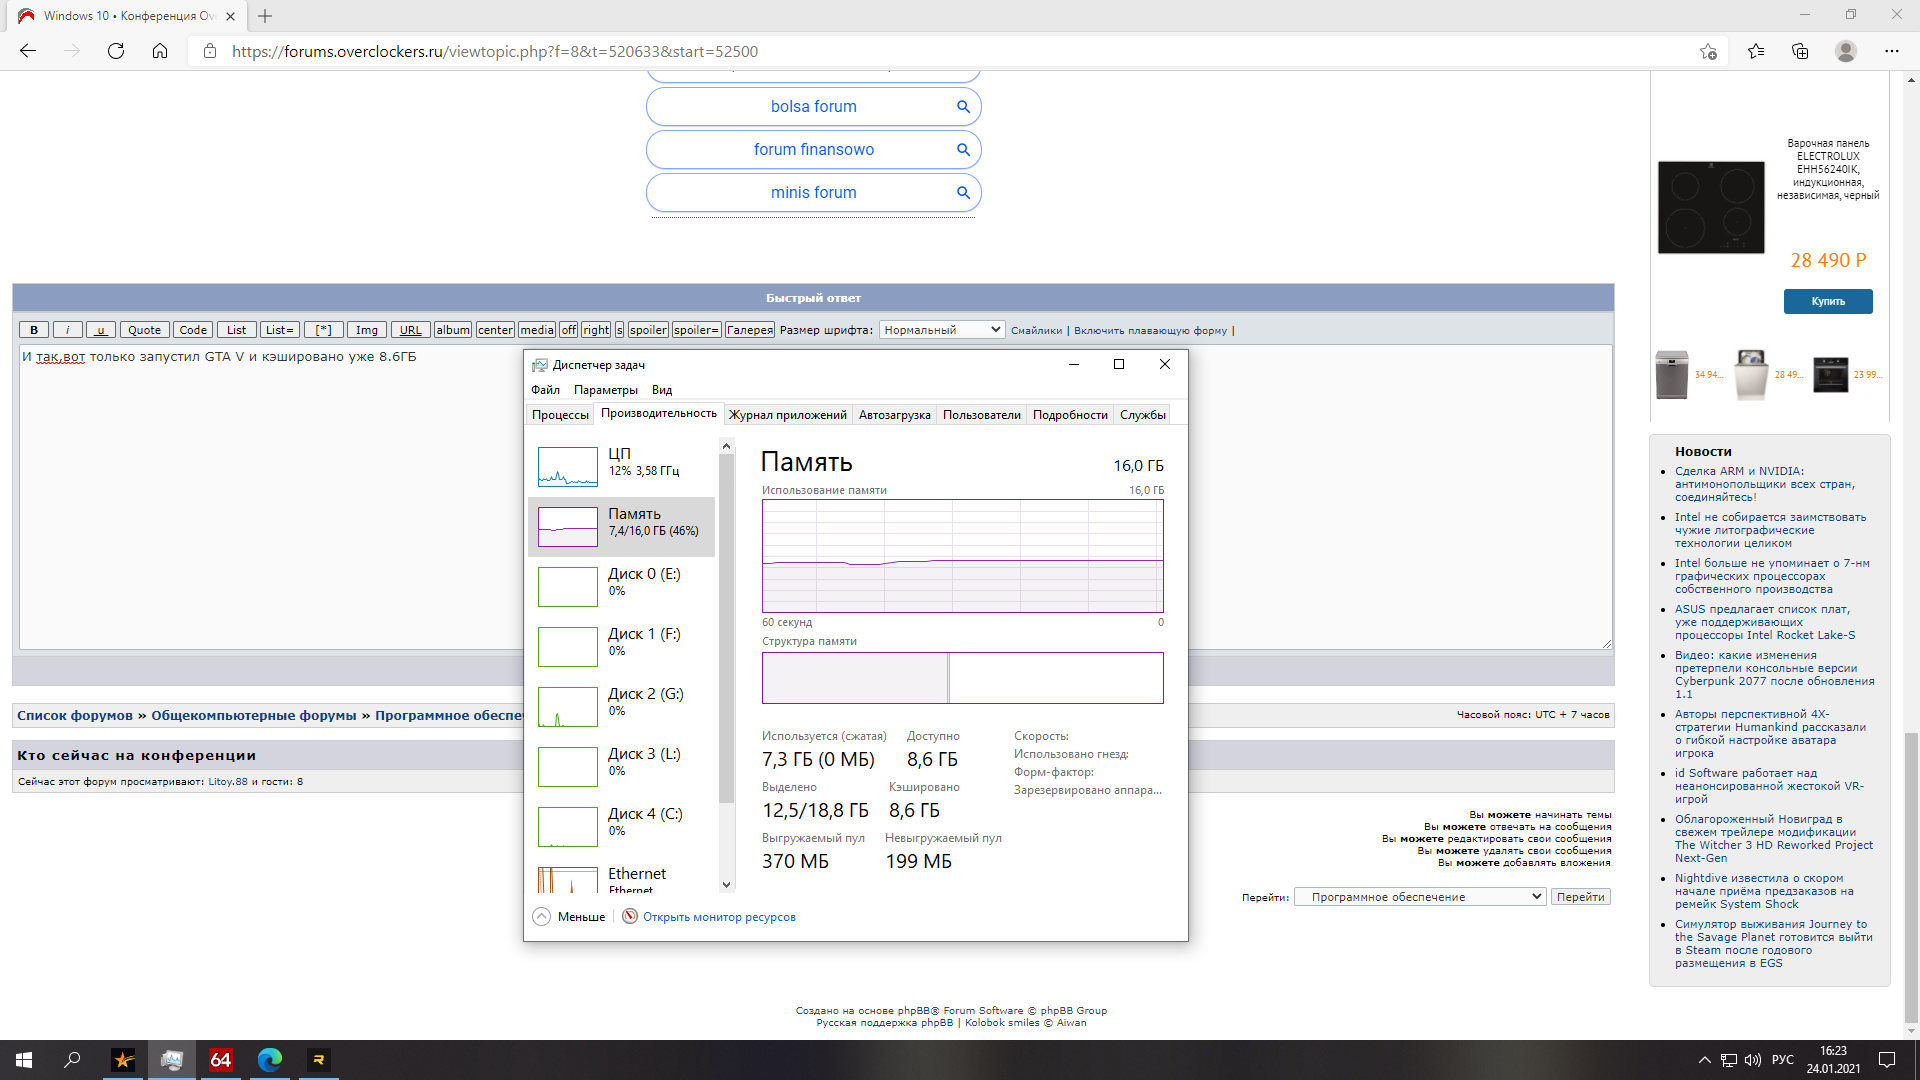Open the Параметры menu in Task Manager

click(605, 390)
